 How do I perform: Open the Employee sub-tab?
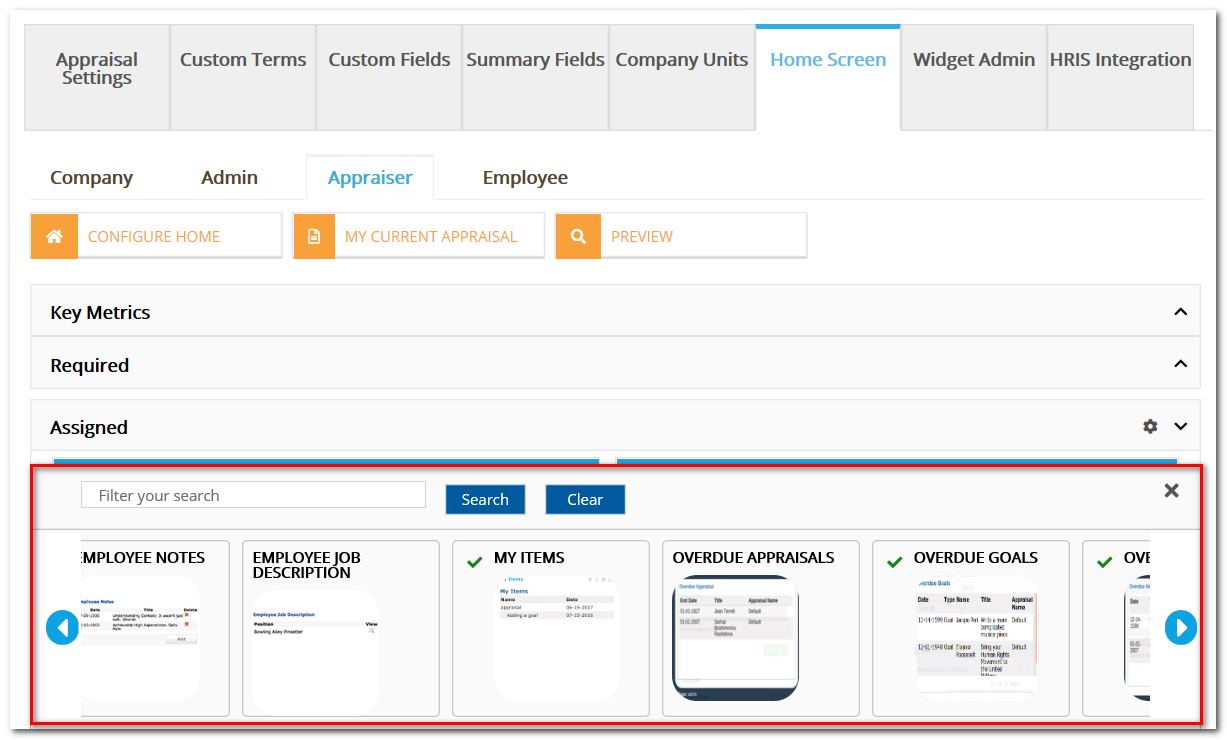click(x=524, y=177)
